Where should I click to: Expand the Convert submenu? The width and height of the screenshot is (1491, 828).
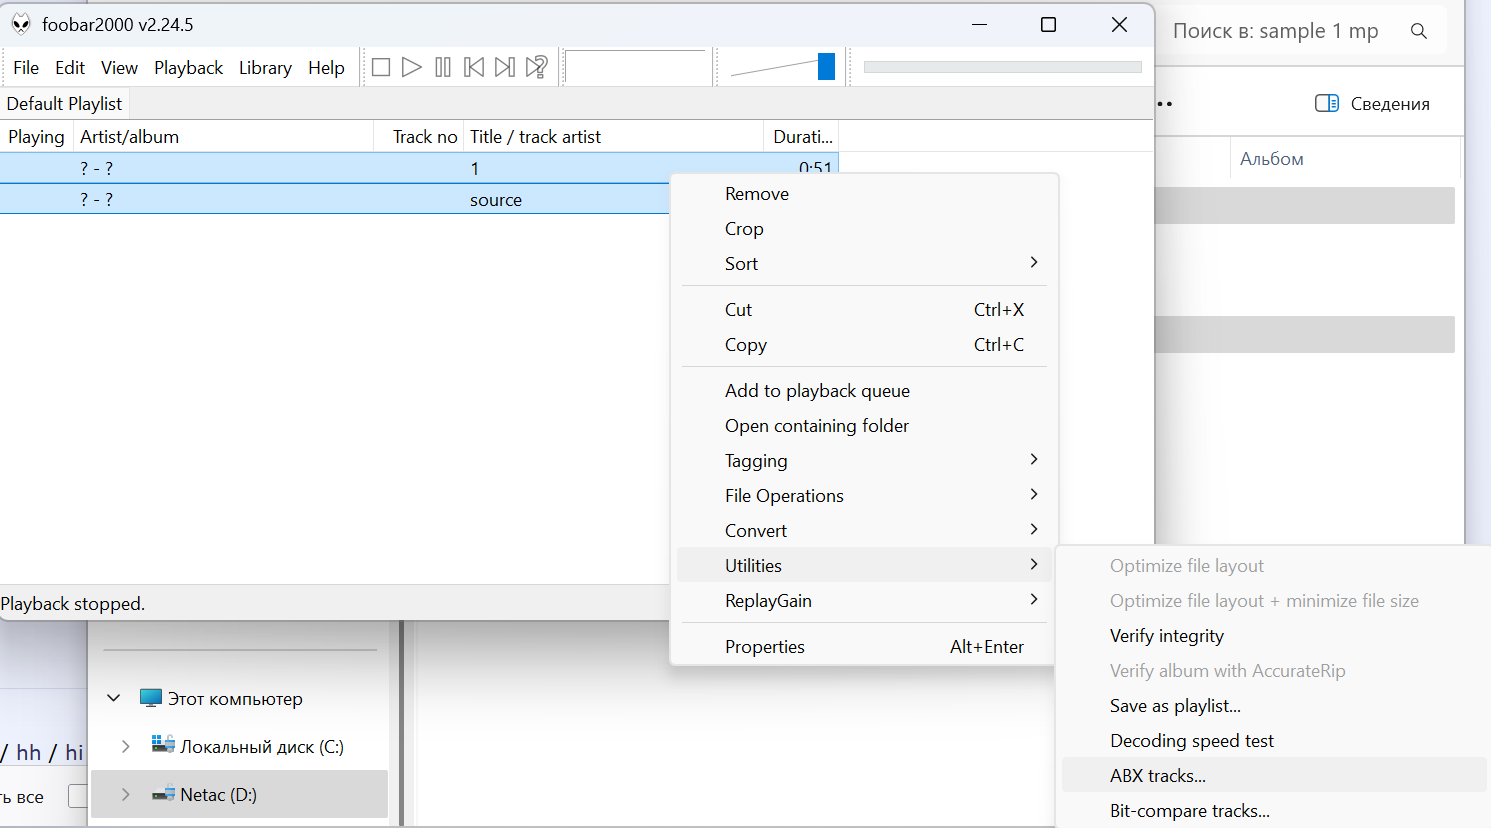(864, 531)
